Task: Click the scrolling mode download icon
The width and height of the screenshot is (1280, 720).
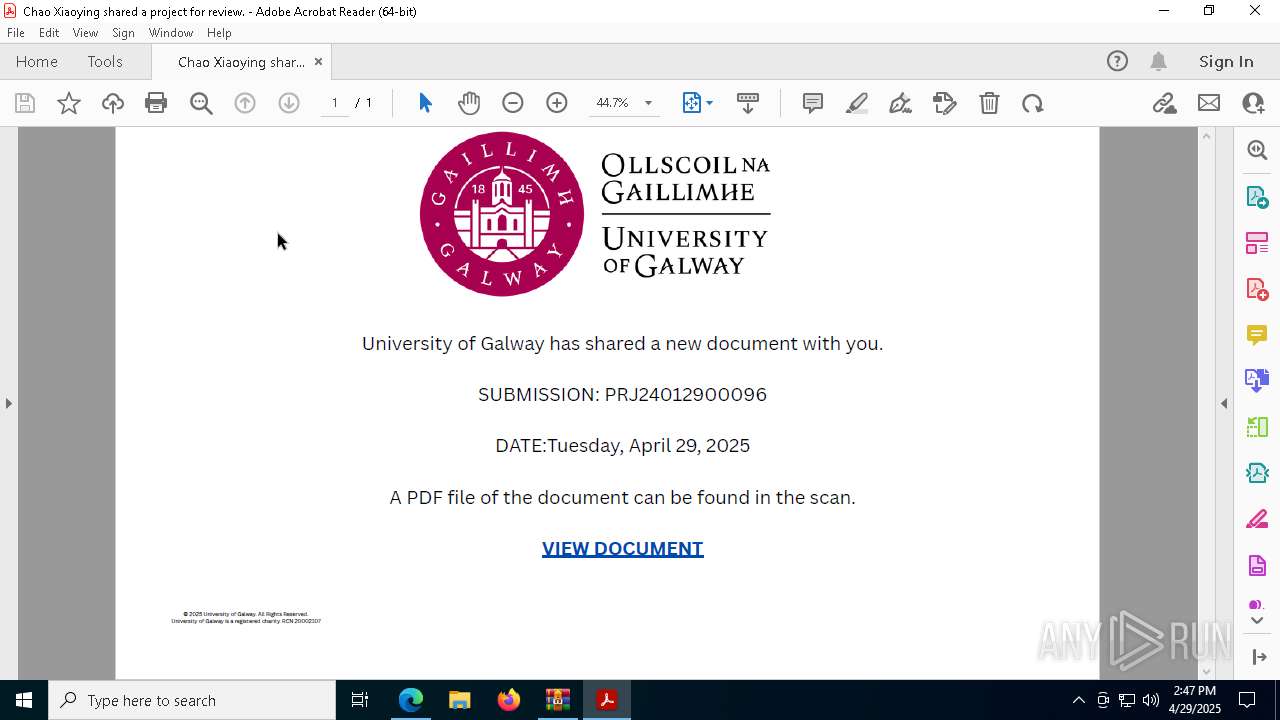Action: pyautogui.click(x=748, y=103)
